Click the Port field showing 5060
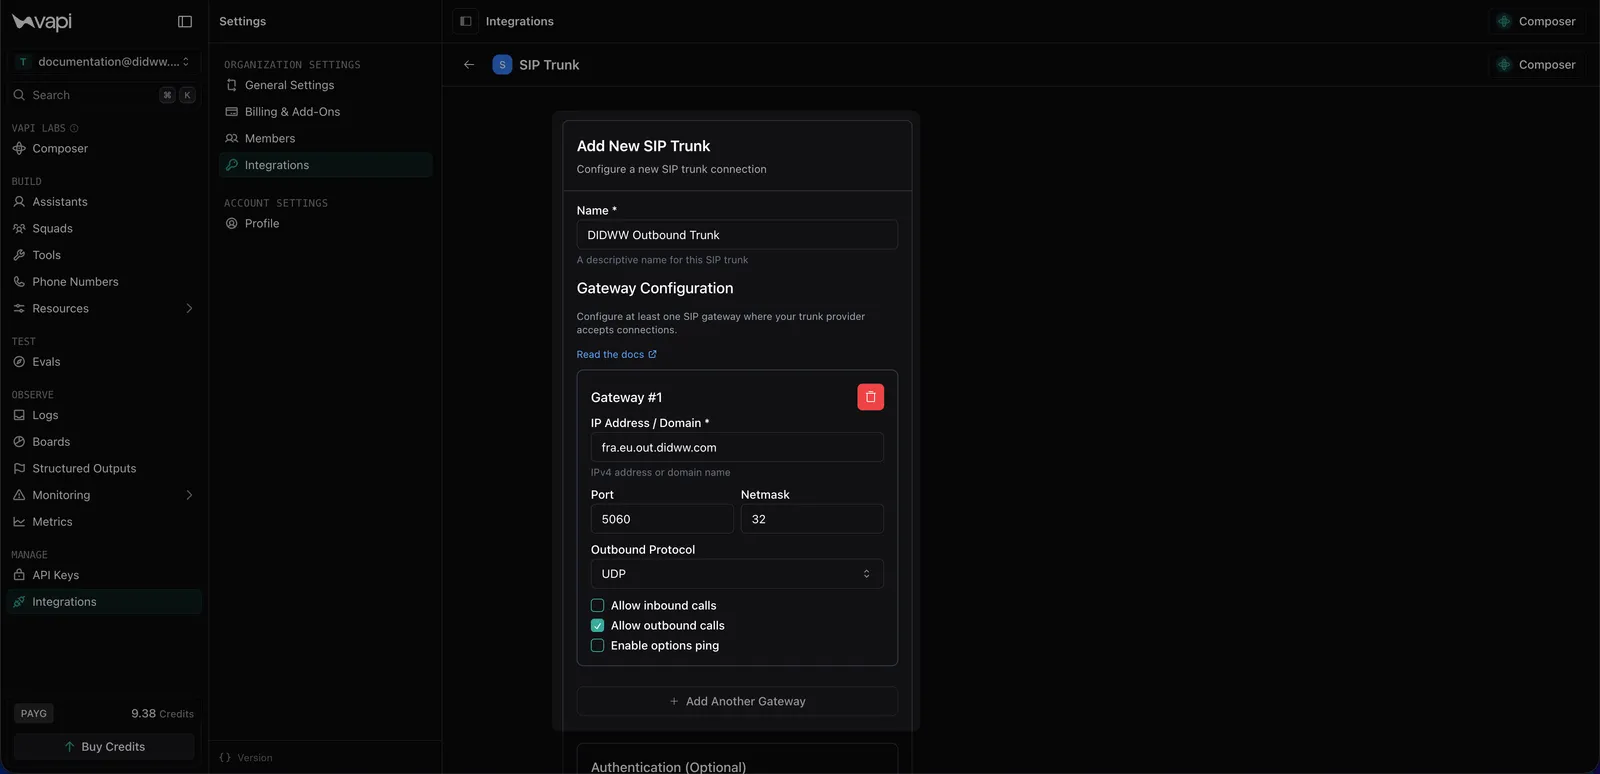Viewport: 1600px width, 774px height. 662,519
